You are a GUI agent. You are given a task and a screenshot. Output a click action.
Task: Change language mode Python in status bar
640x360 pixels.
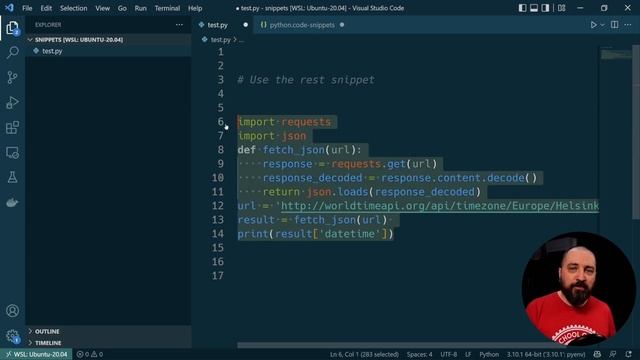click(x=489, y=354)
